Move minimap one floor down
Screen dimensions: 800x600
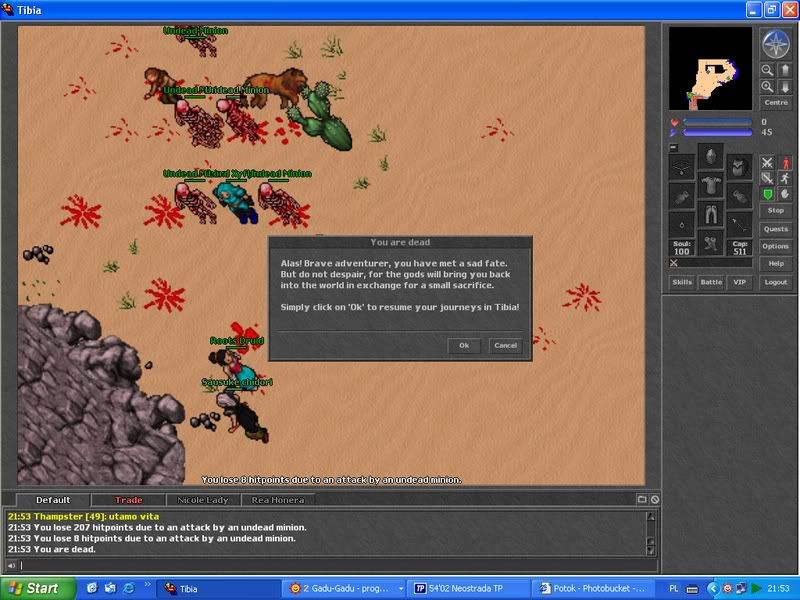pyautogui.click(x=785, y=87)
